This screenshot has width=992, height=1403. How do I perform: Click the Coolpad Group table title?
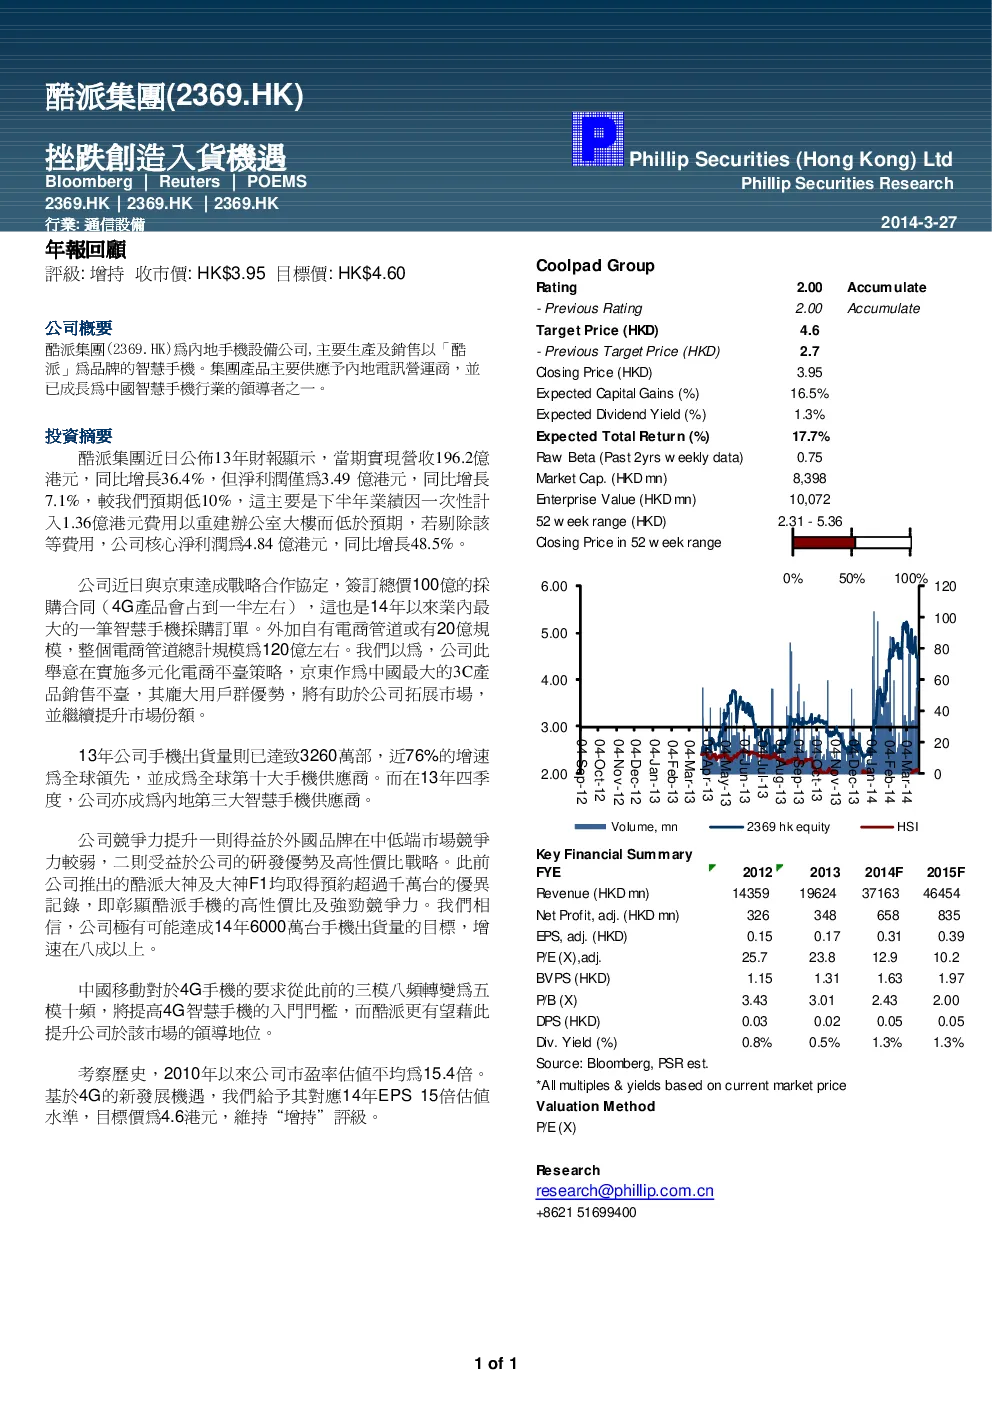pos(595,265)
